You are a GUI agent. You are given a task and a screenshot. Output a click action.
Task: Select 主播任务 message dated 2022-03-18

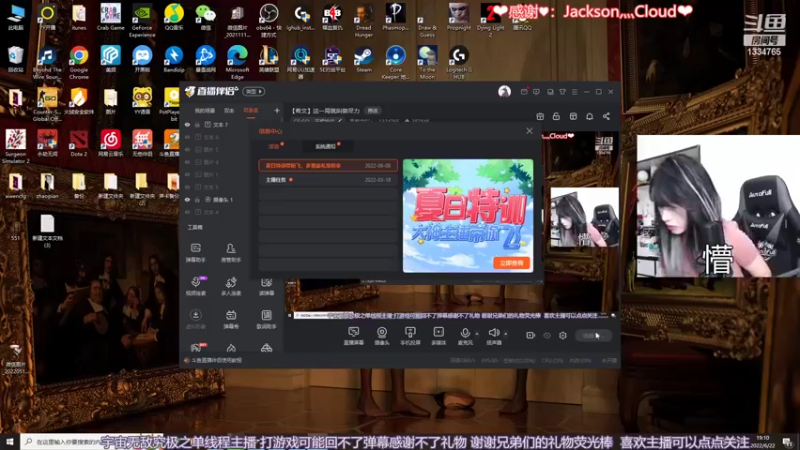(328, 180)
